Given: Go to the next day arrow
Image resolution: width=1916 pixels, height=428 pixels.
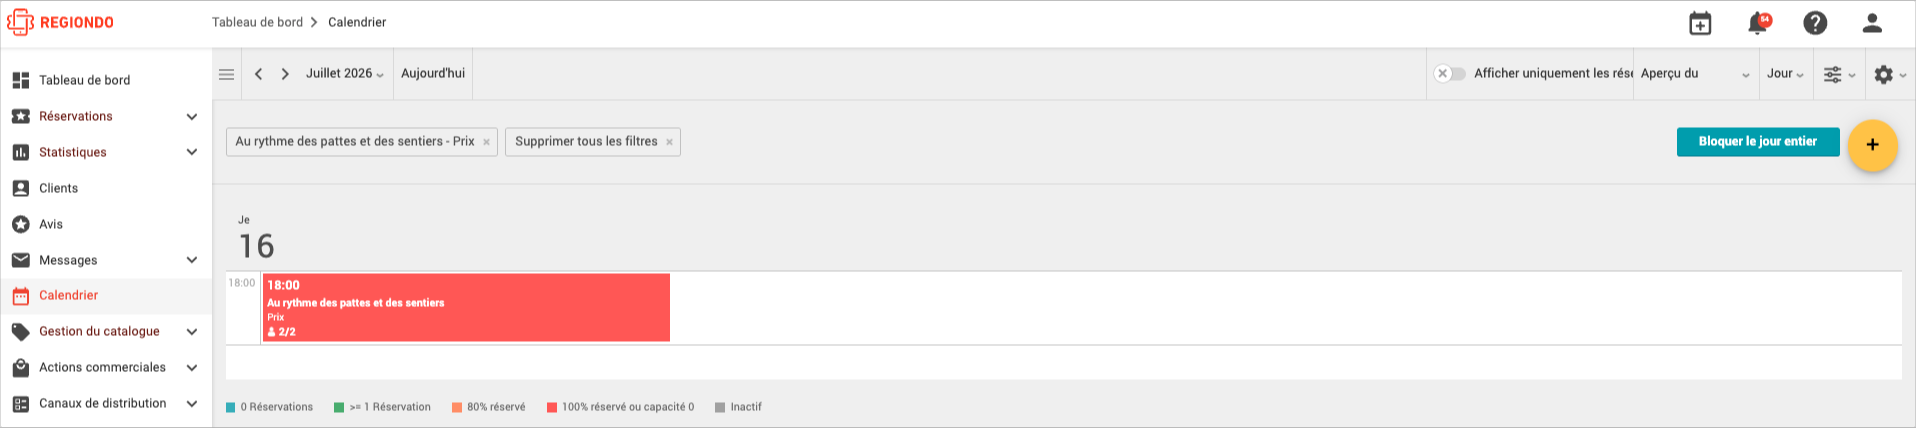Looking at the screenshot, I should 285,74.
